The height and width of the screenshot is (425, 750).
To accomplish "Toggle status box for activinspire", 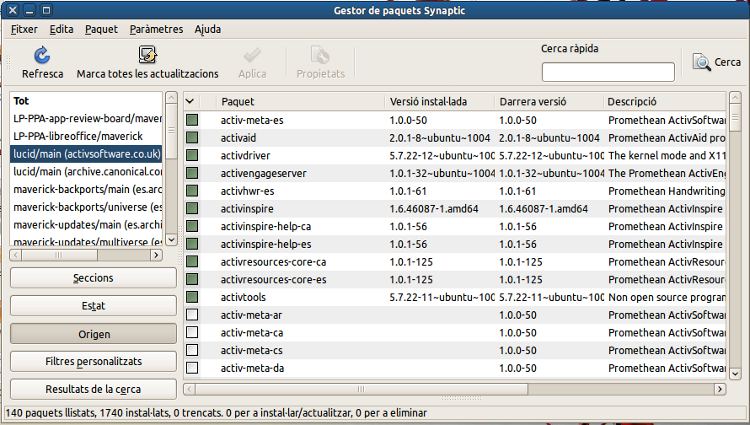I will click(x=192, y=208).
